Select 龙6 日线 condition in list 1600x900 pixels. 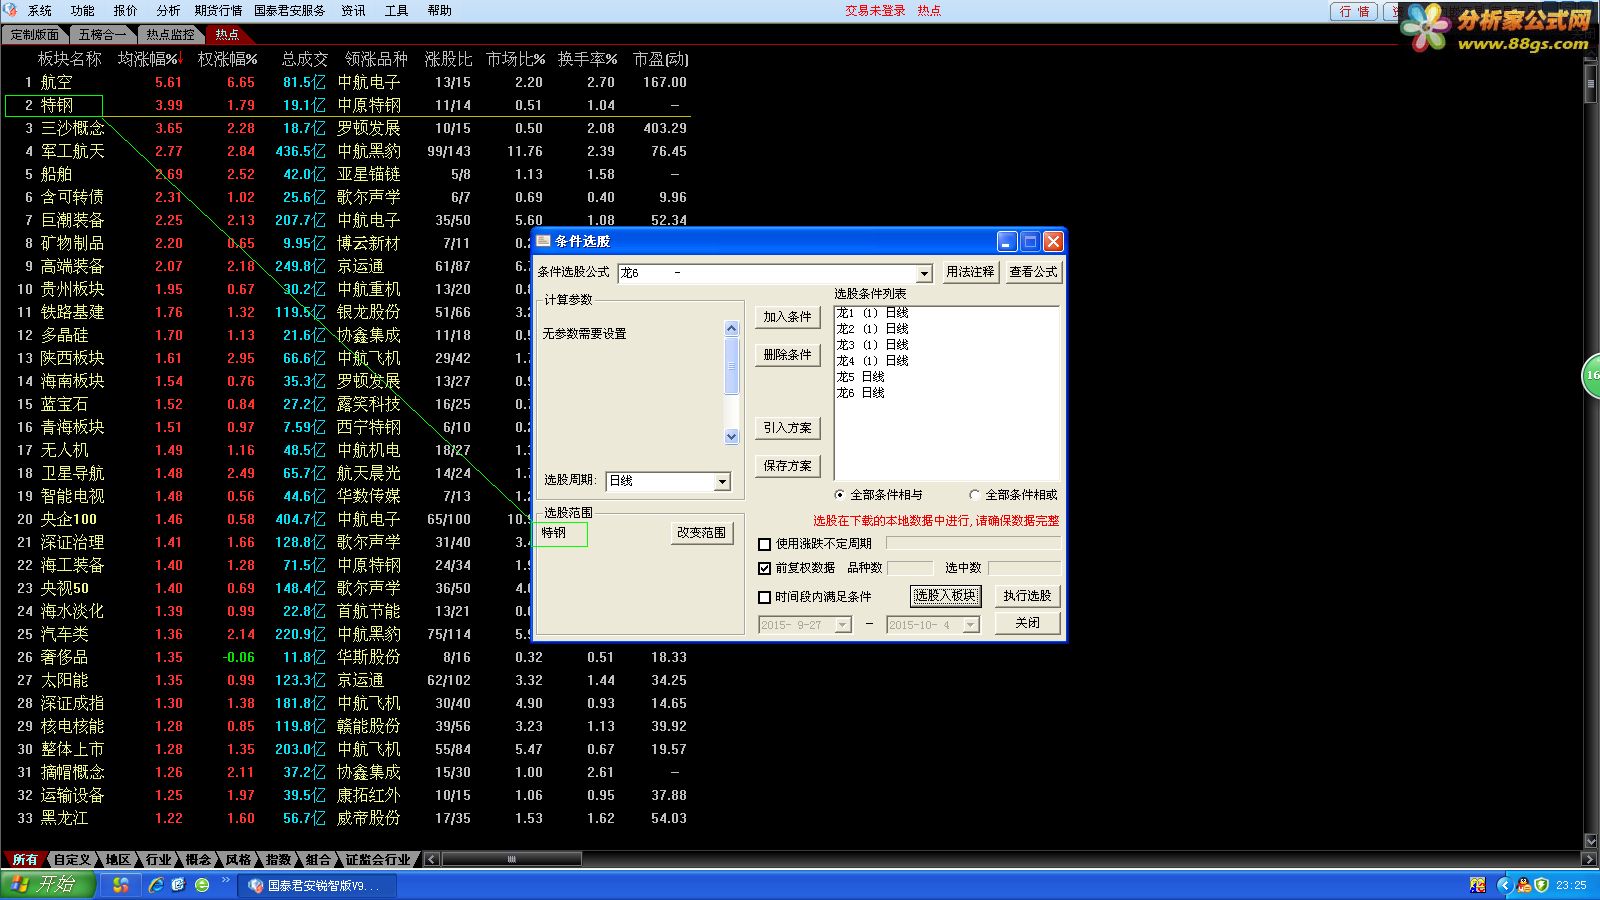pos(860,393)
